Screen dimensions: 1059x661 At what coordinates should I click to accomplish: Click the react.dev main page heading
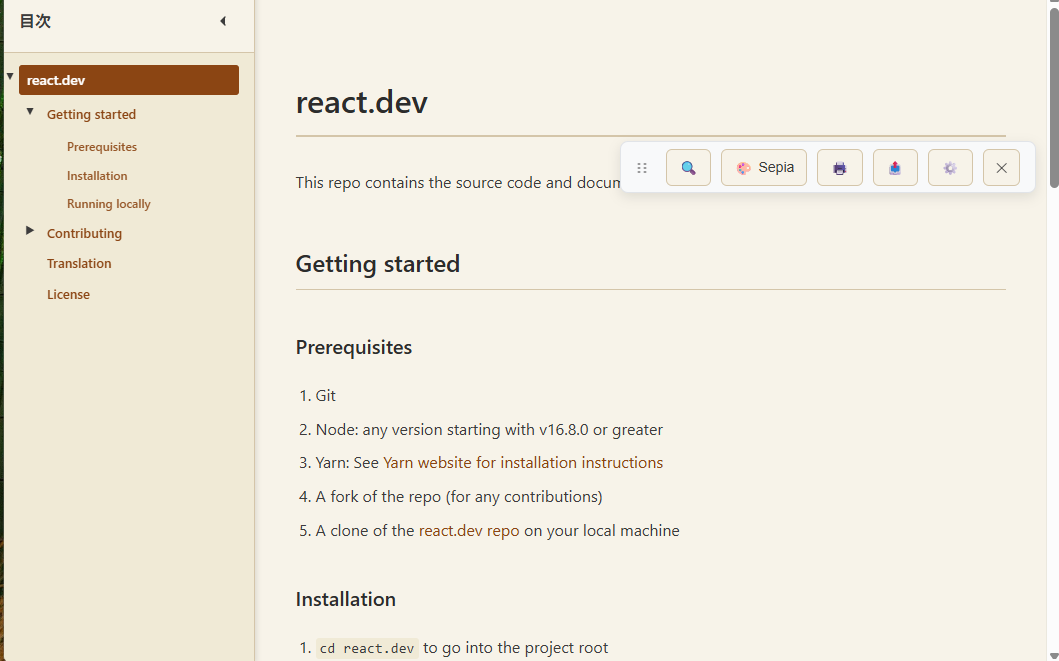pos(361,102)
